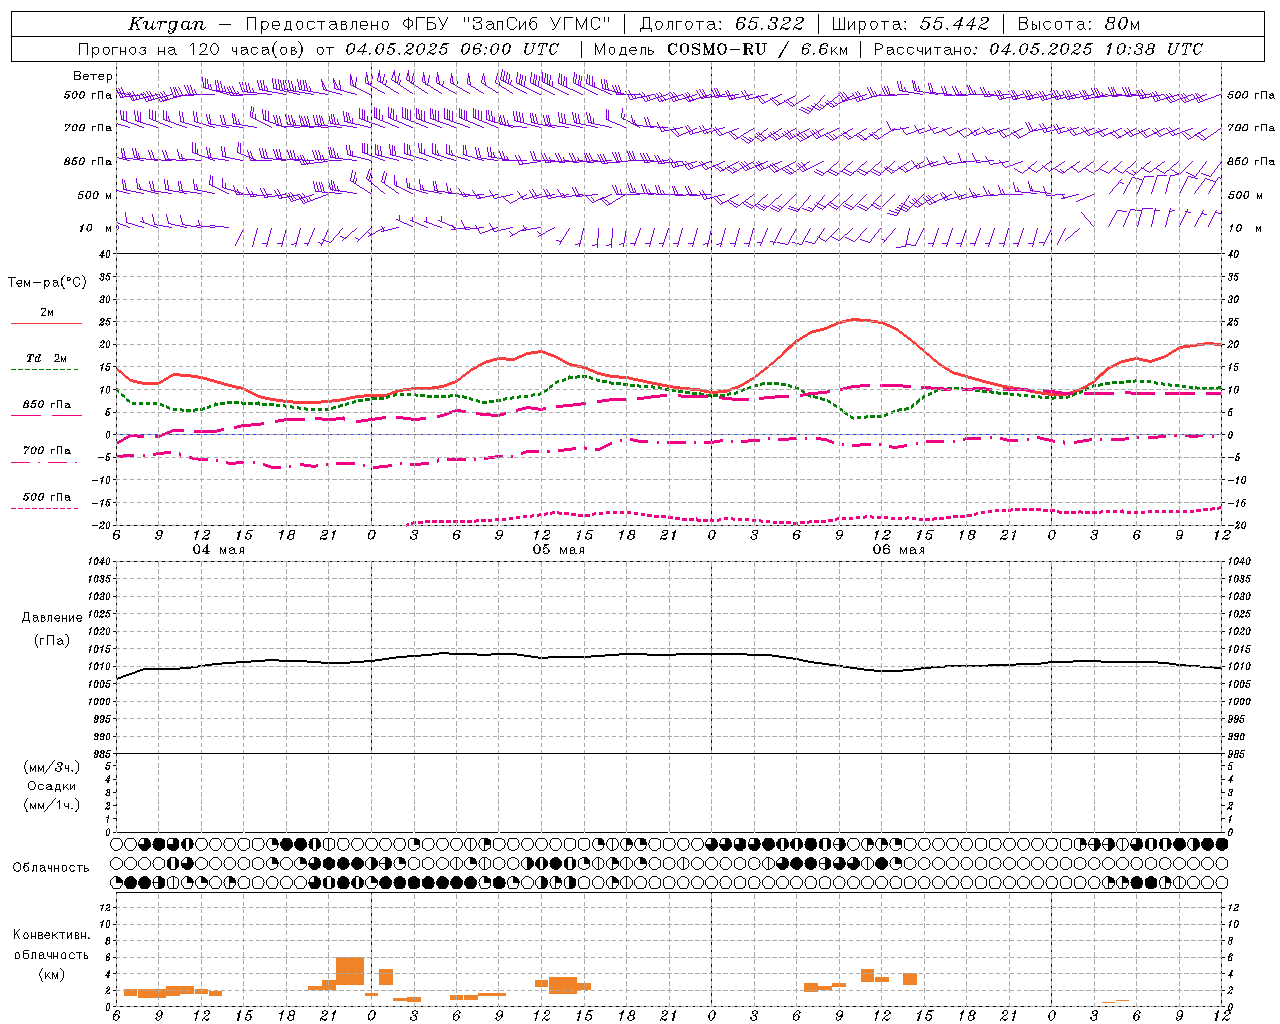The image size is (1280, 1024).
Task: Click the model name "COSMO-RU / 6.6км"
Action: (758, 49)
